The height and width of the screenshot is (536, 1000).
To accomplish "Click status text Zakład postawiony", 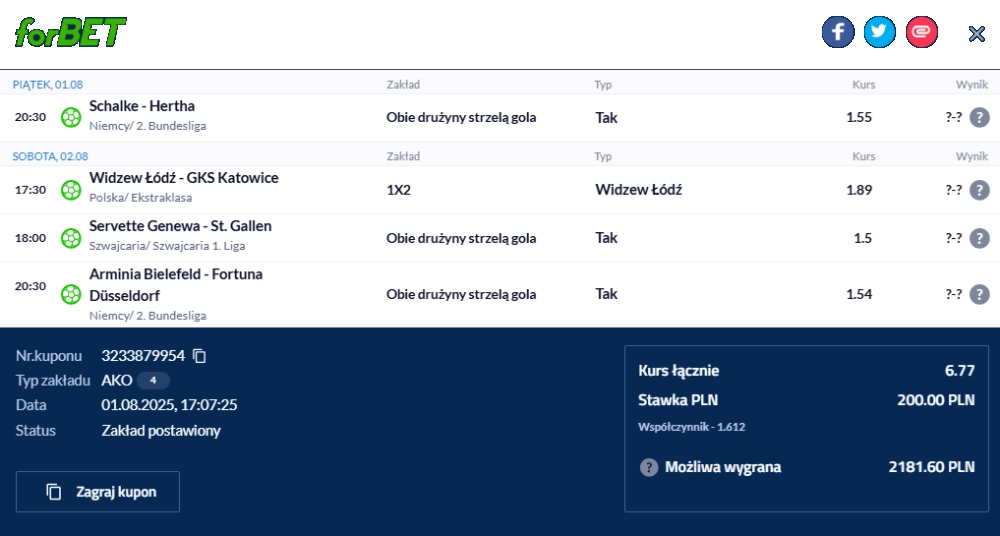I will 161,431.
